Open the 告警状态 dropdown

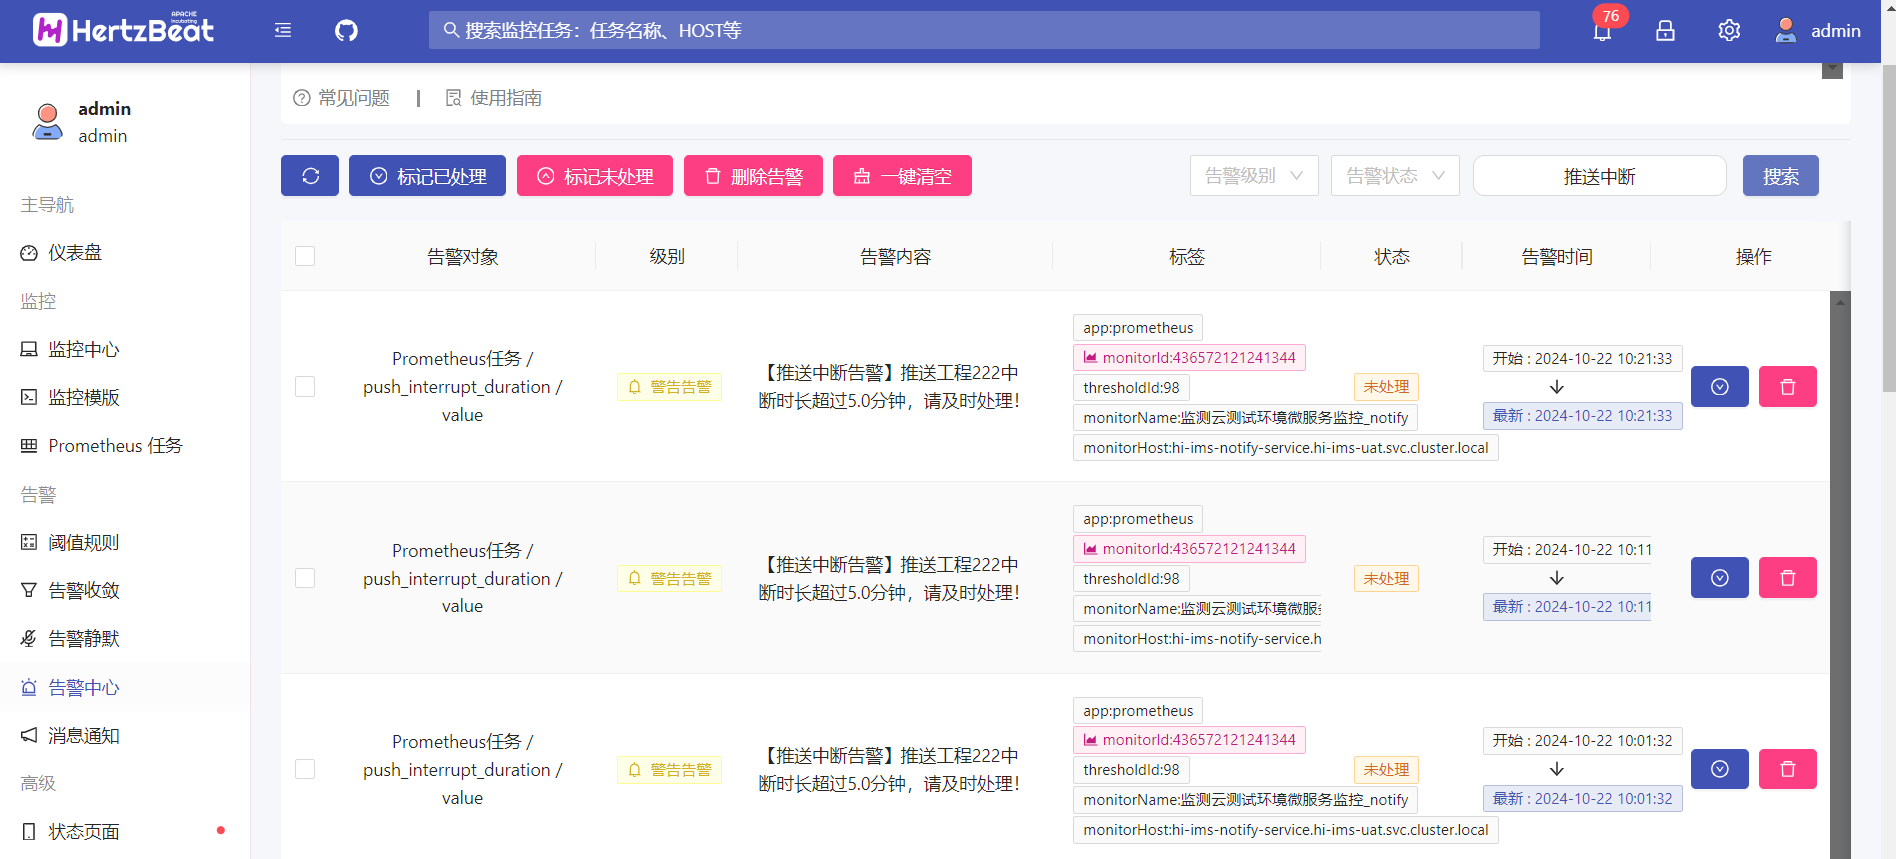(1394, 176)
